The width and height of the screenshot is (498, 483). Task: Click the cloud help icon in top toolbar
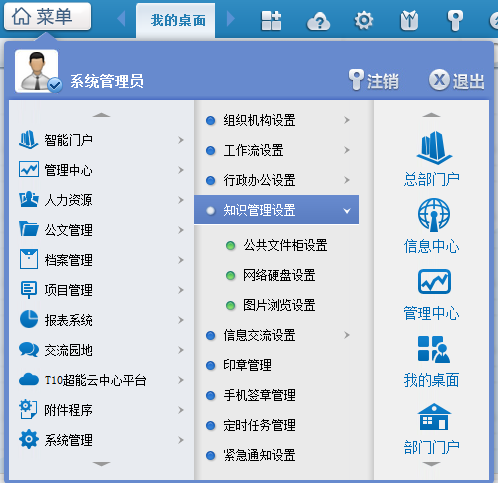tap(318, 21)
